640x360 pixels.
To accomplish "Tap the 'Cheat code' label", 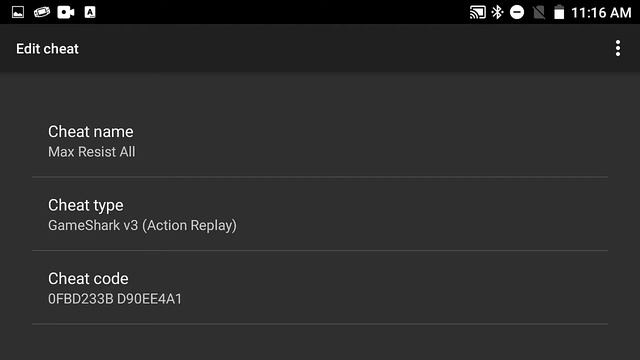I will coord(88,278).
